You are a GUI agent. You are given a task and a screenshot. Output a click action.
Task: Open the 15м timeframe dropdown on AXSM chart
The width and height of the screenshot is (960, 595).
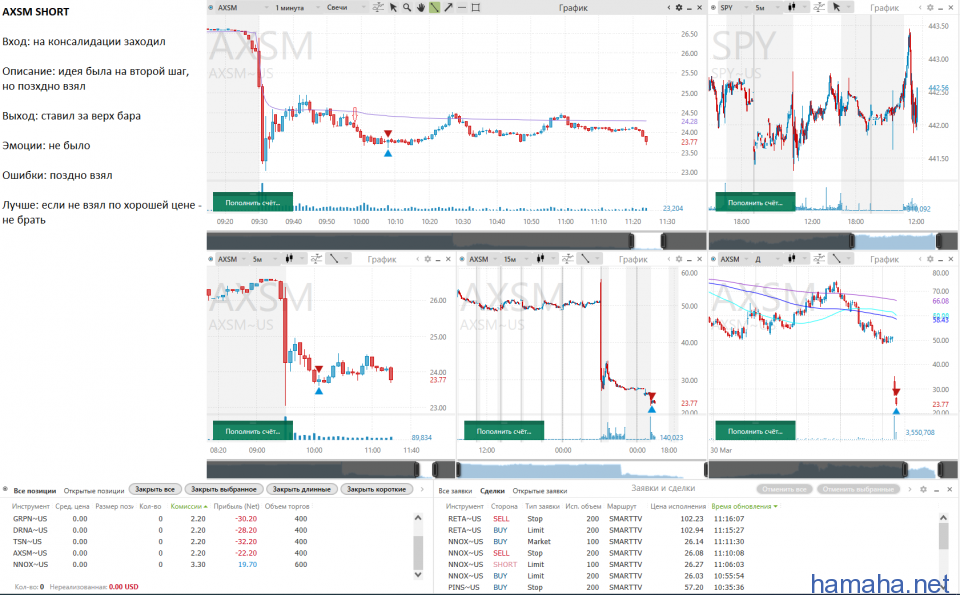[516, 259]
